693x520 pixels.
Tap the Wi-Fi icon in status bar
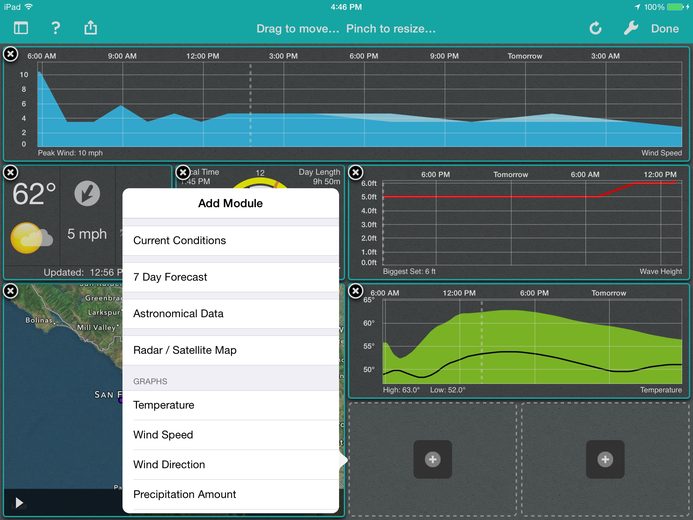pyautogui.click(x=29, y=7)
